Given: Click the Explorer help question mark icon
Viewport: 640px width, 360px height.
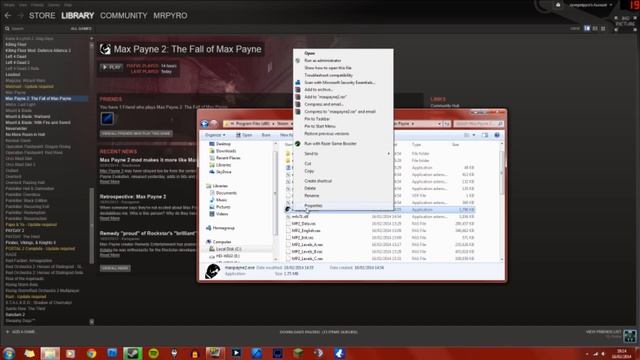Looking at the screenshot, I should 497,135.
